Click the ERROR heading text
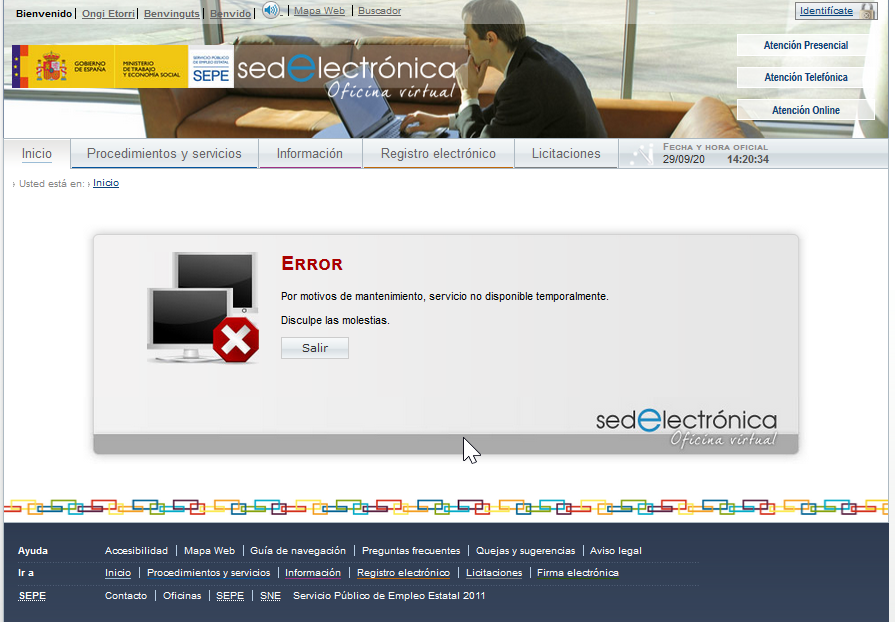Viewport: 895px width, 622px height. pos(312,263)
